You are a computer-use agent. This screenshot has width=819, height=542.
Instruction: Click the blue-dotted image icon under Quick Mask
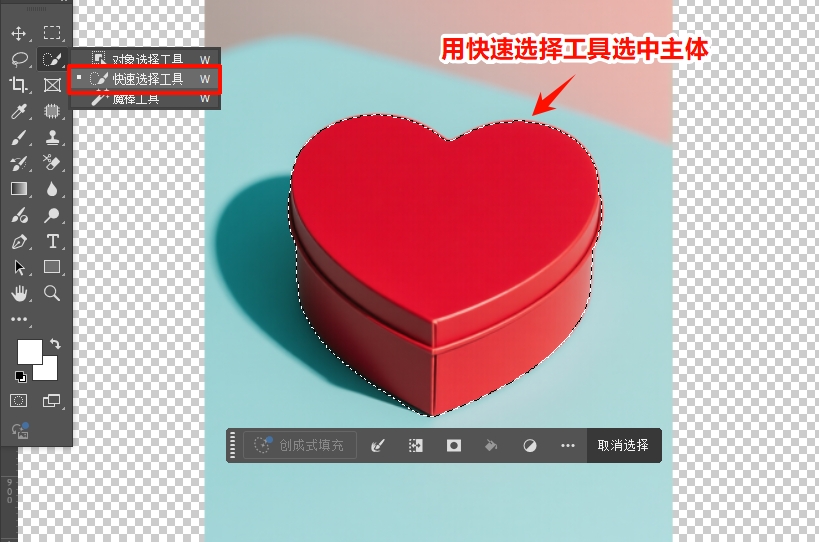coord(20,431)
